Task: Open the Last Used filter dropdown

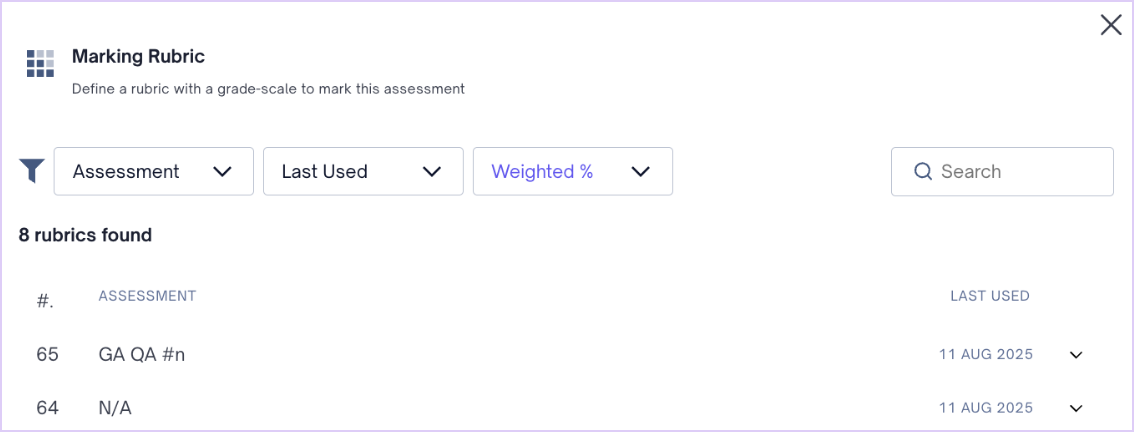Action: click(x=363, y=171)
